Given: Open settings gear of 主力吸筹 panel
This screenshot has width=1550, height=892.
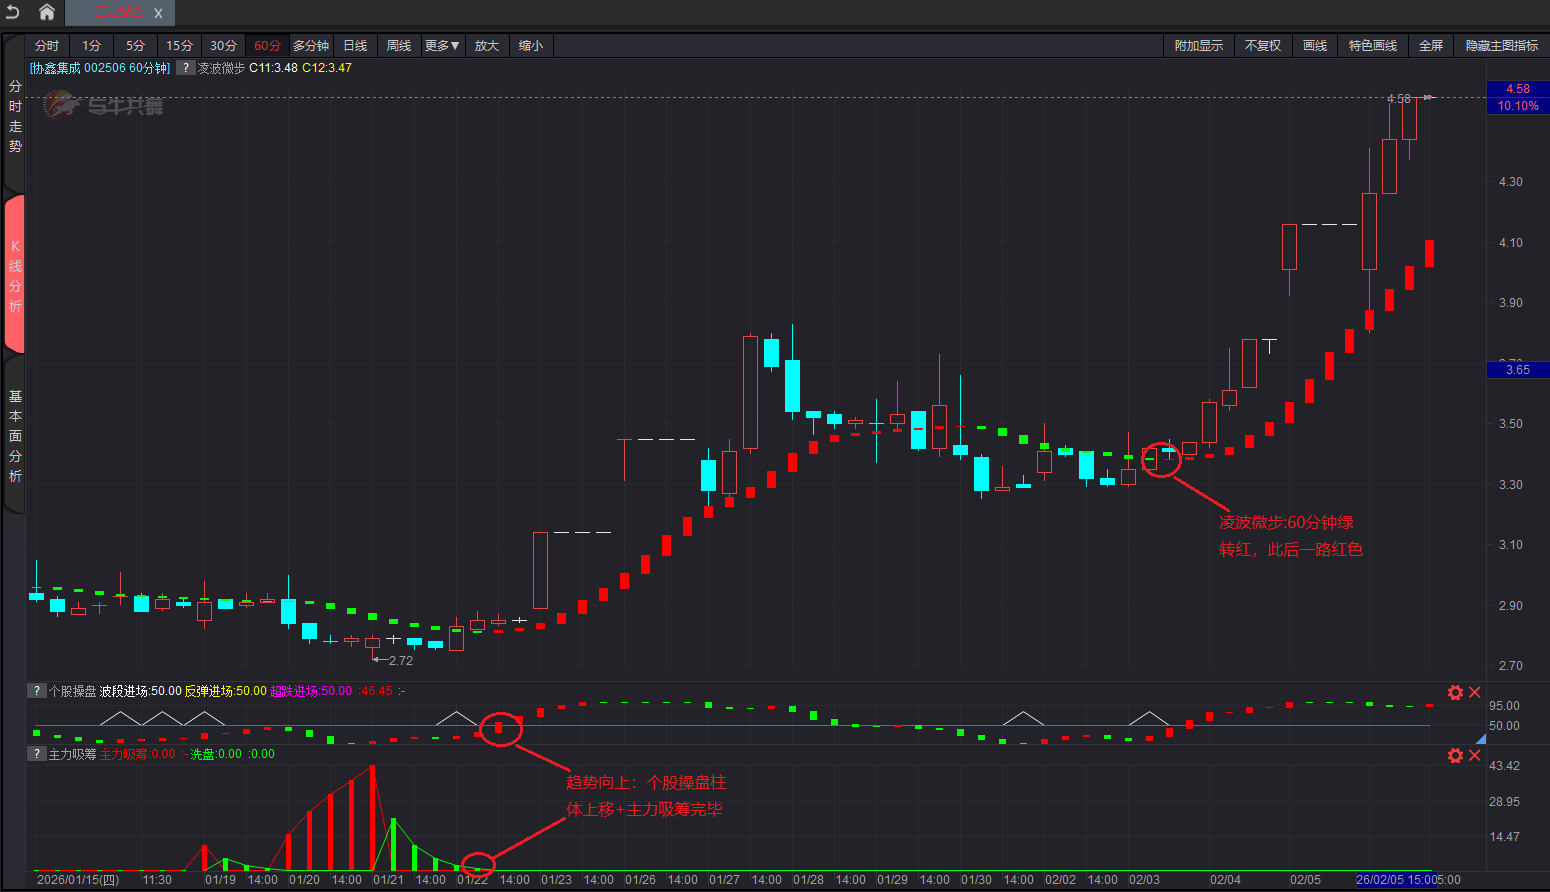Looking at the screenshot, I should pos(1455,755).
